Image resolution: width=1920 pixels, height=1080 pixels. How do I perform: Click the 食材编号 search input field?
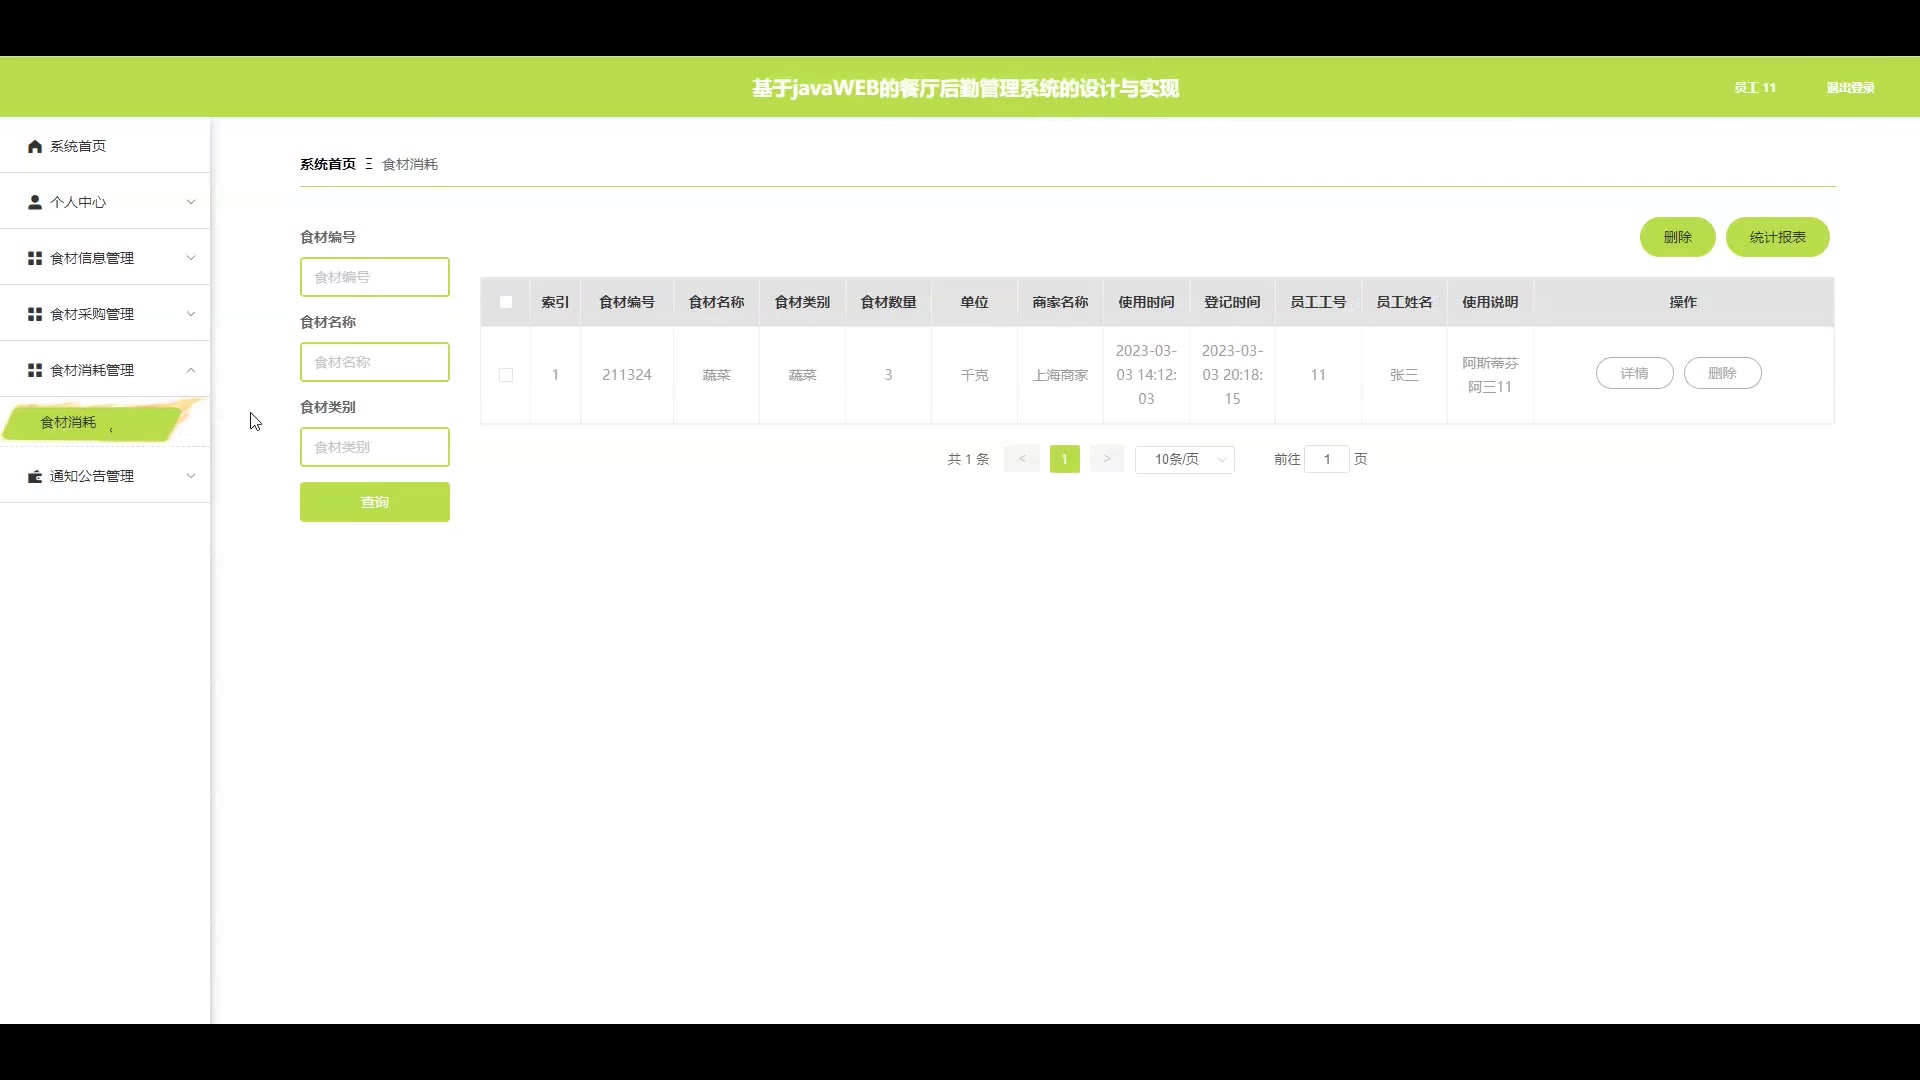tap(375, 277)
